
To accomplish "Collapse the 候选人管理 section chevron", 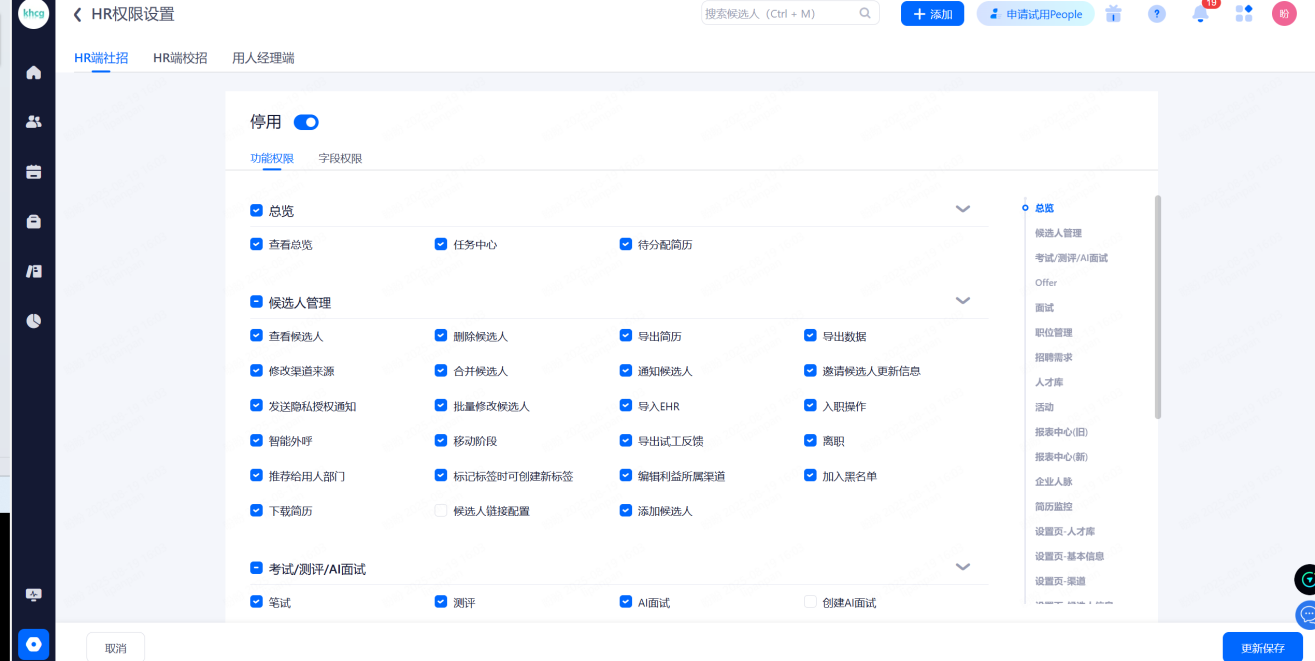I will (963, 300).
